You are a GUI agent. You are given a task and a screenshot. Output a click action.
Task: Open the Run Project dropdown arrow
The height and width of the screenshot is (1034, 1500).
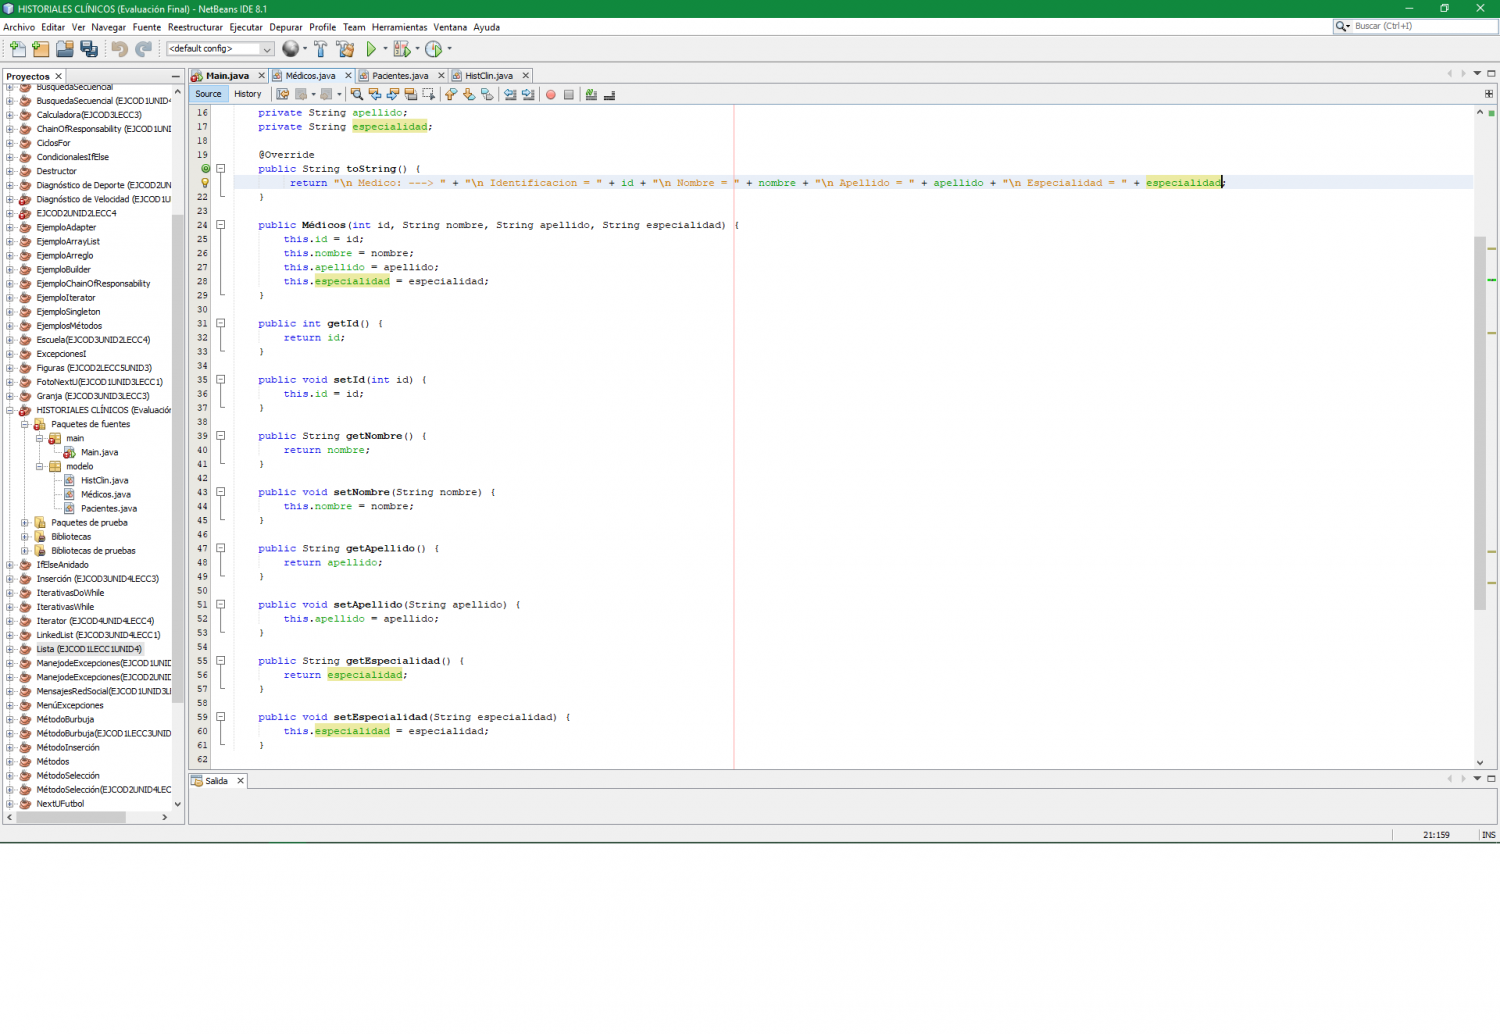[385, 48]
